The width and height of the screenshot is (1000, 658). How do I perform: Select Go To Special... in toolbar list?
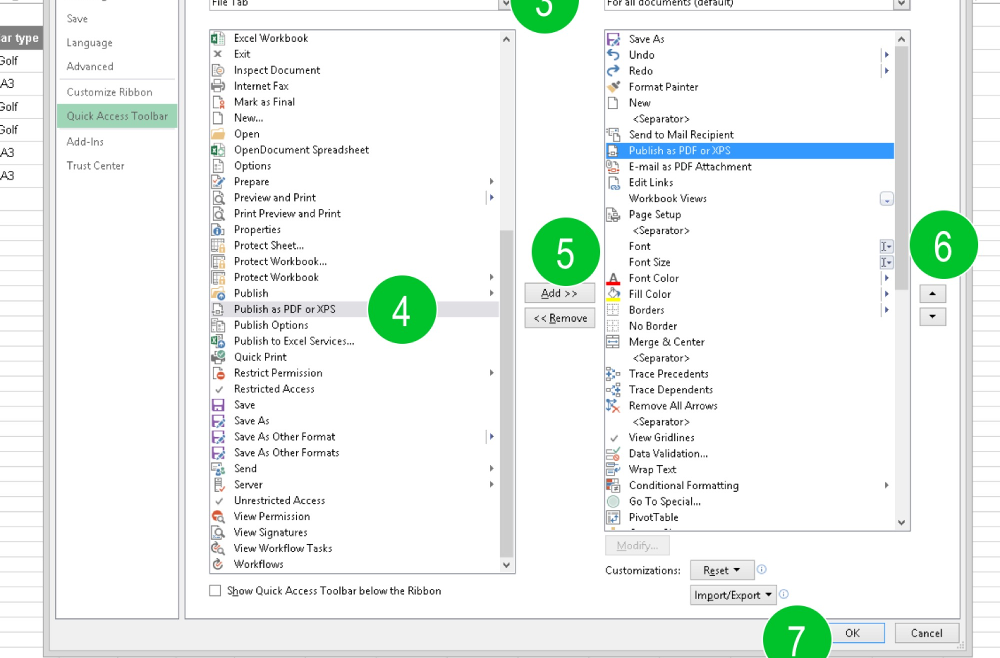click(x=749, y=501)
